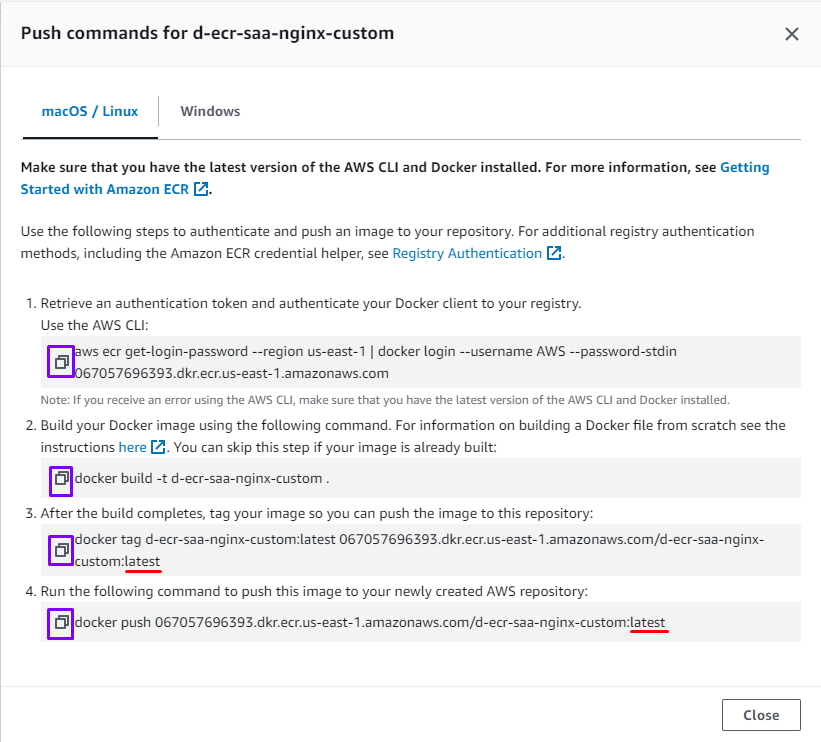
Task: Dismiss the dialog with the X icon
Action: pyautogui.click(x=792, y=34)
